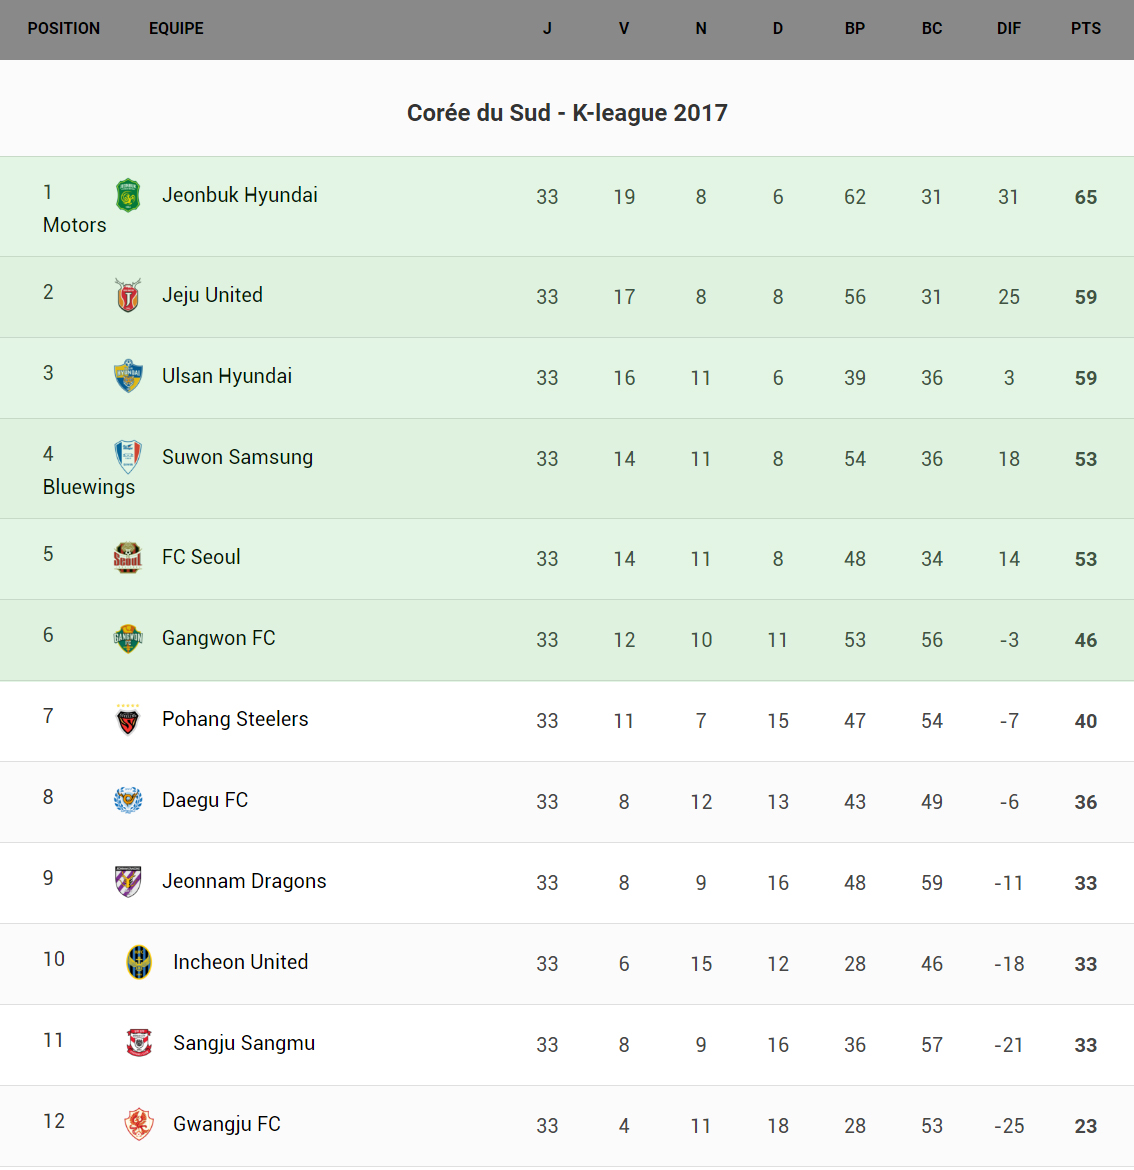Click the EQUIPE column header
Screen dimensions: 1134x1170
pos(176,29)
